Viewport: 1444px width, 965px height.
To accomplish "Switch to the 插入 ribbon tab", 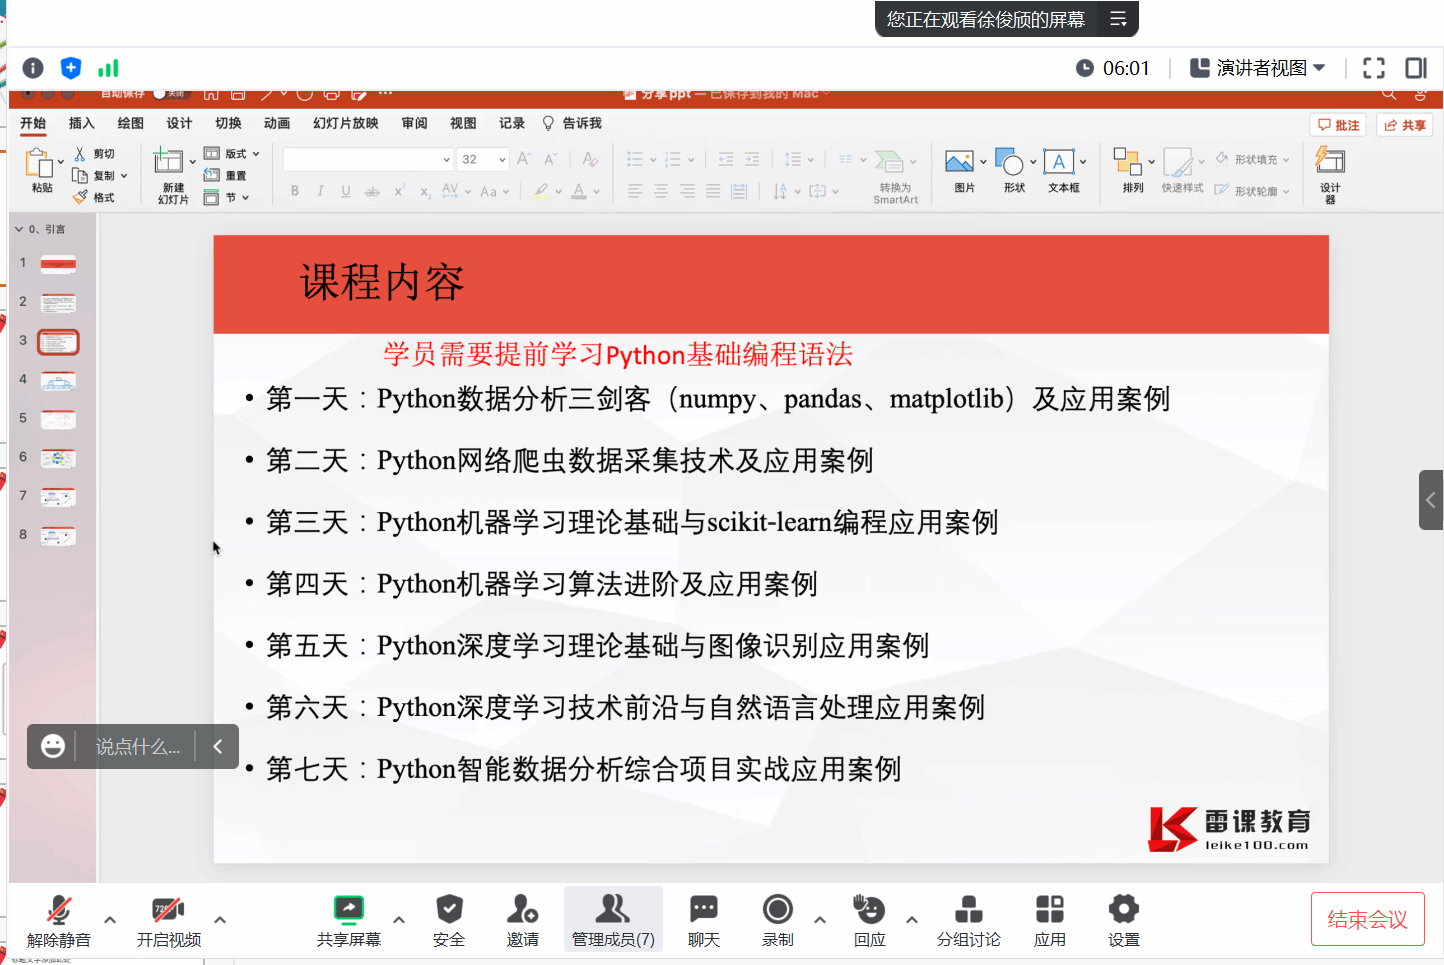I will 81,123.
